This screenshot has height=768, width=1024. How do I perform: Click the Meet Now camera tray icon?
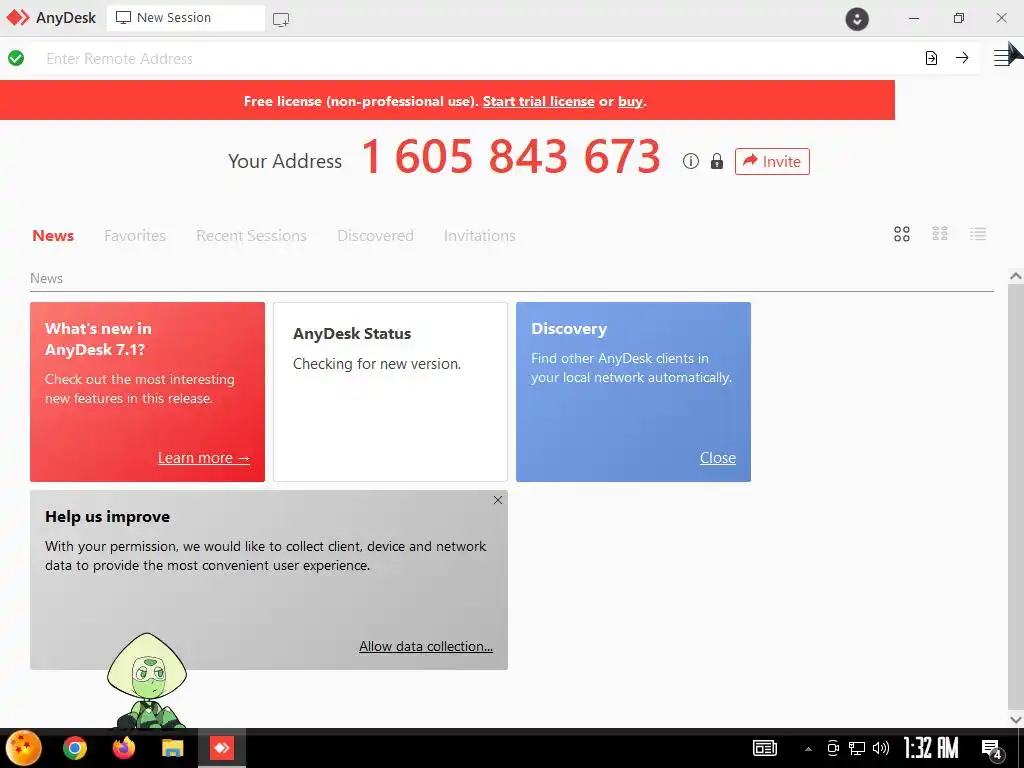833,748
